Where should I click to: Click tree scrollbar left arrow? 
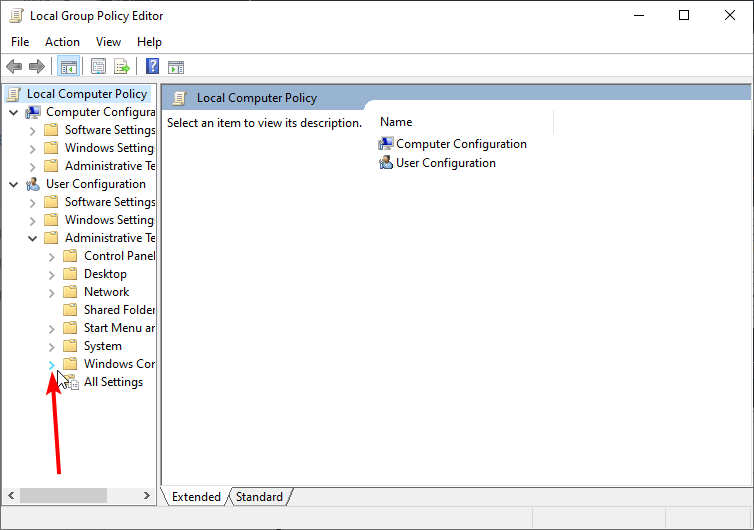(11, 495)
